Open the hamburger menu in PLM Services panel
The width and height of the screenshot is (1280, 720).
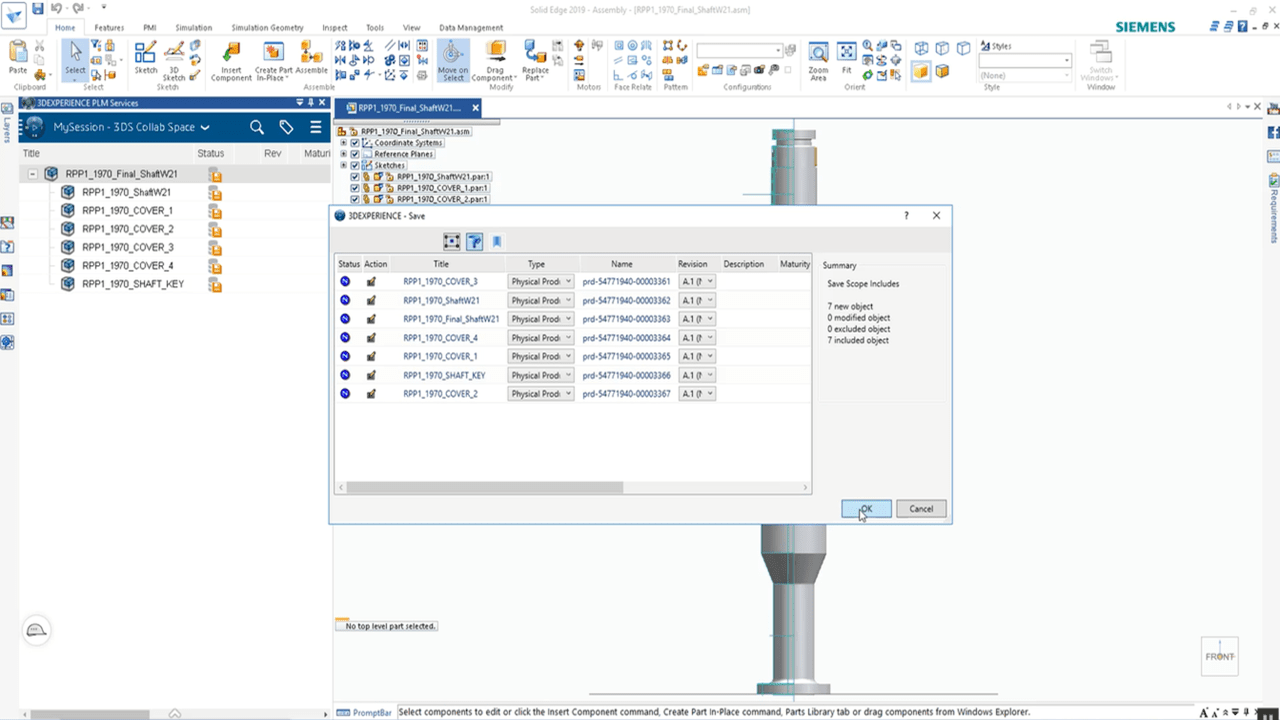315,127
